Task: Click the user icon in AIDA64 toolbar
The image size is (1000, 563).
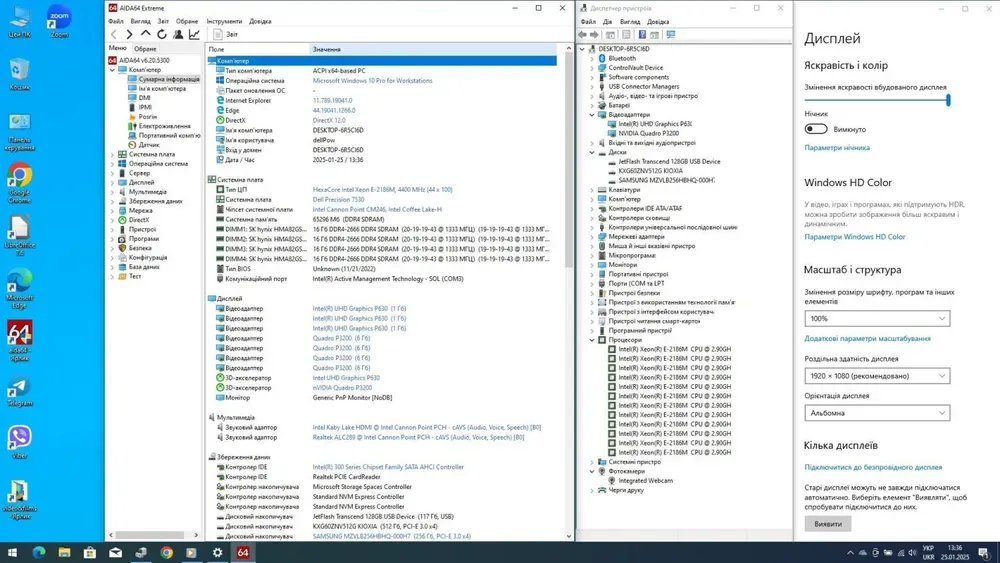Action: point(179,34)
